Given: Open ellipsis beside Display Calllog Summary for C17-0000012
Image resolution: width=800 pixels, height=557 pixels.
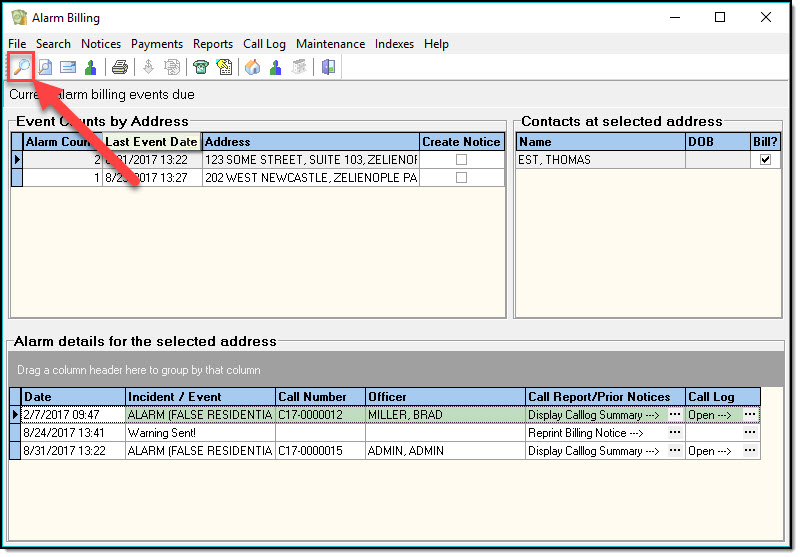Looking at the screenshot, I should [x=675, y=415].
